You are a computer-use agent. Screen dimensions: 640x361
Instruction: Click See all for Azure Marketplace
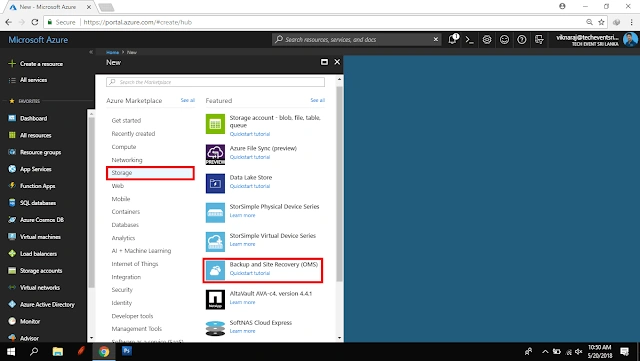tap(188, 100)
